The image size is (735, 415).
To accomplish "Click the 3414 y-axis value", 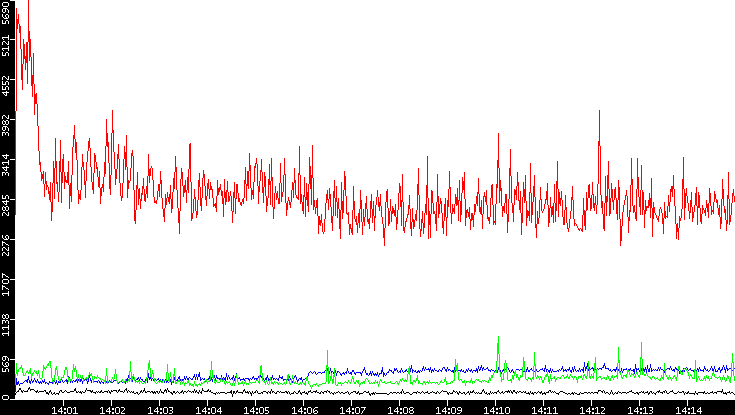I will (5, 166).
